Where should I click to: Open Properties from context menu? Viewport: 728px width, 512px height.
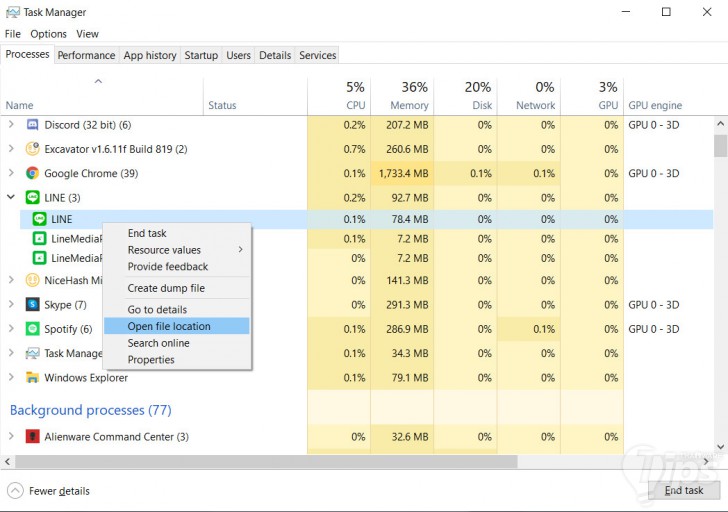point(177,359)
